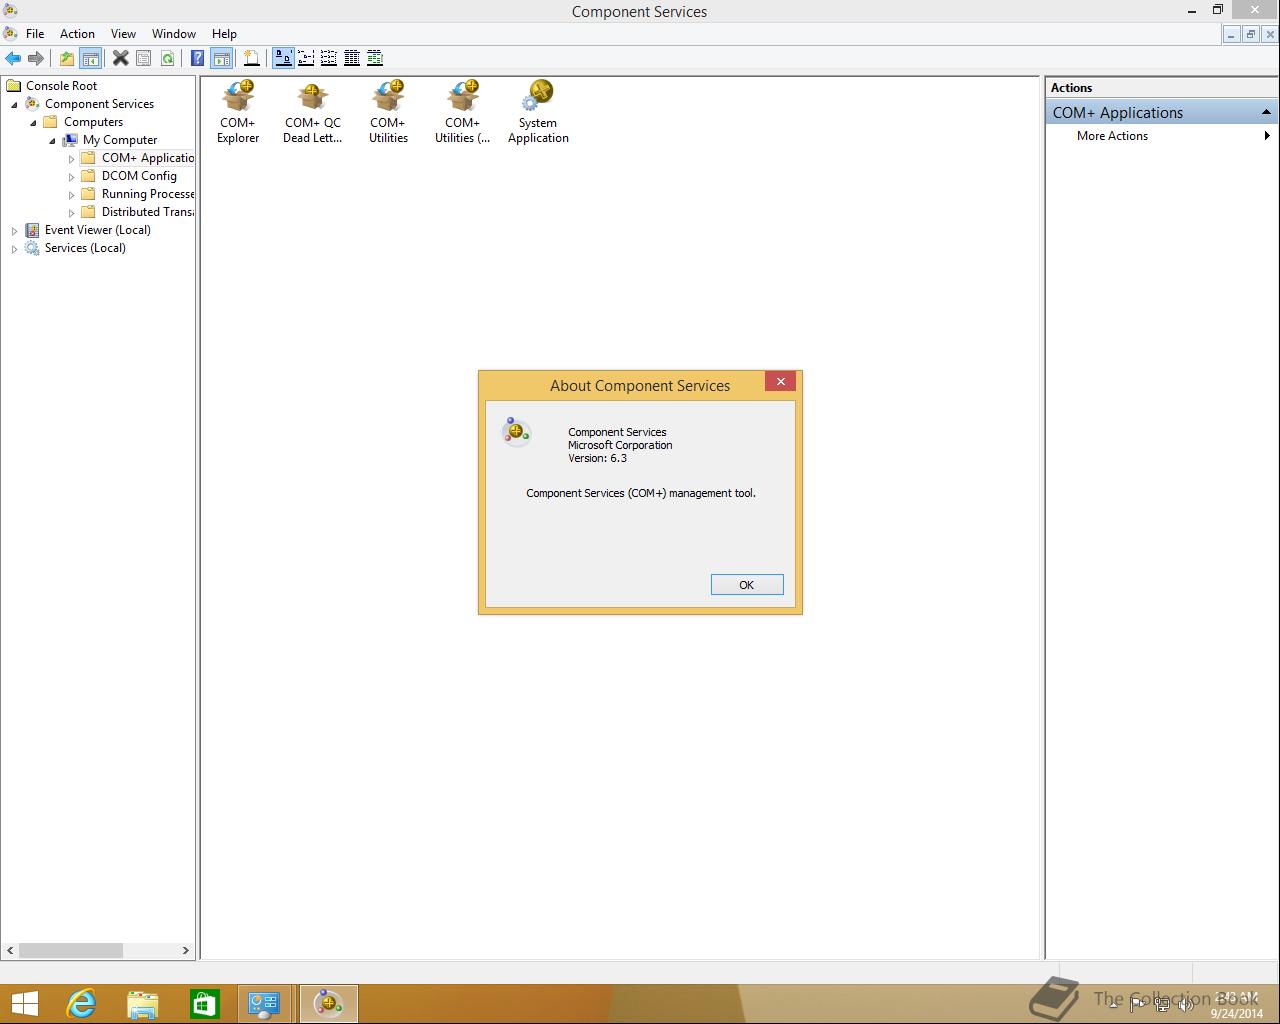Screen dimensions: 1280x1024
Task: Select Running Processes in the tree
Action: 147,194
